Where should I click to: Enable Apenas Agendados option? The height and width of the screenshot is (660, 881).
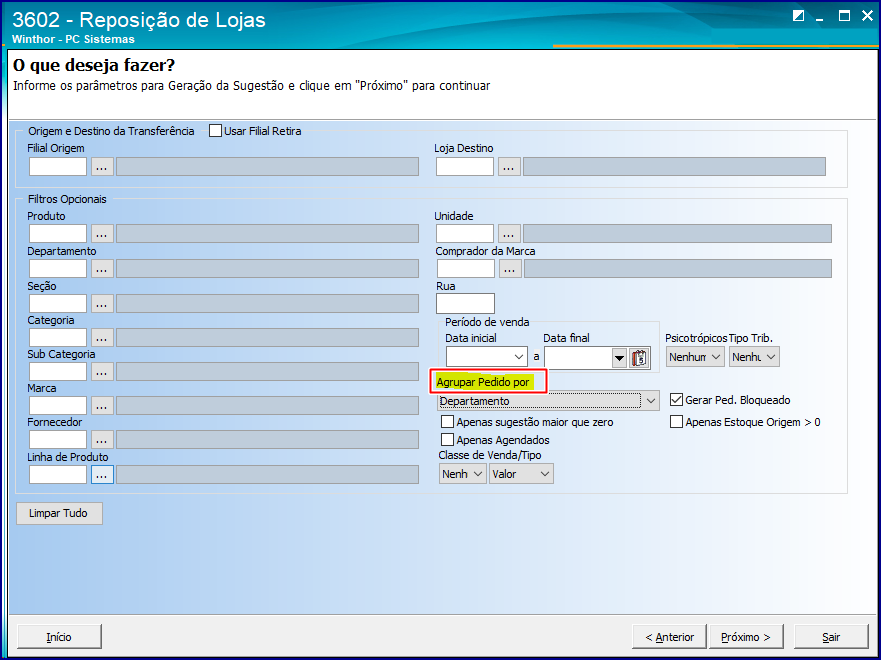[447, 440]
